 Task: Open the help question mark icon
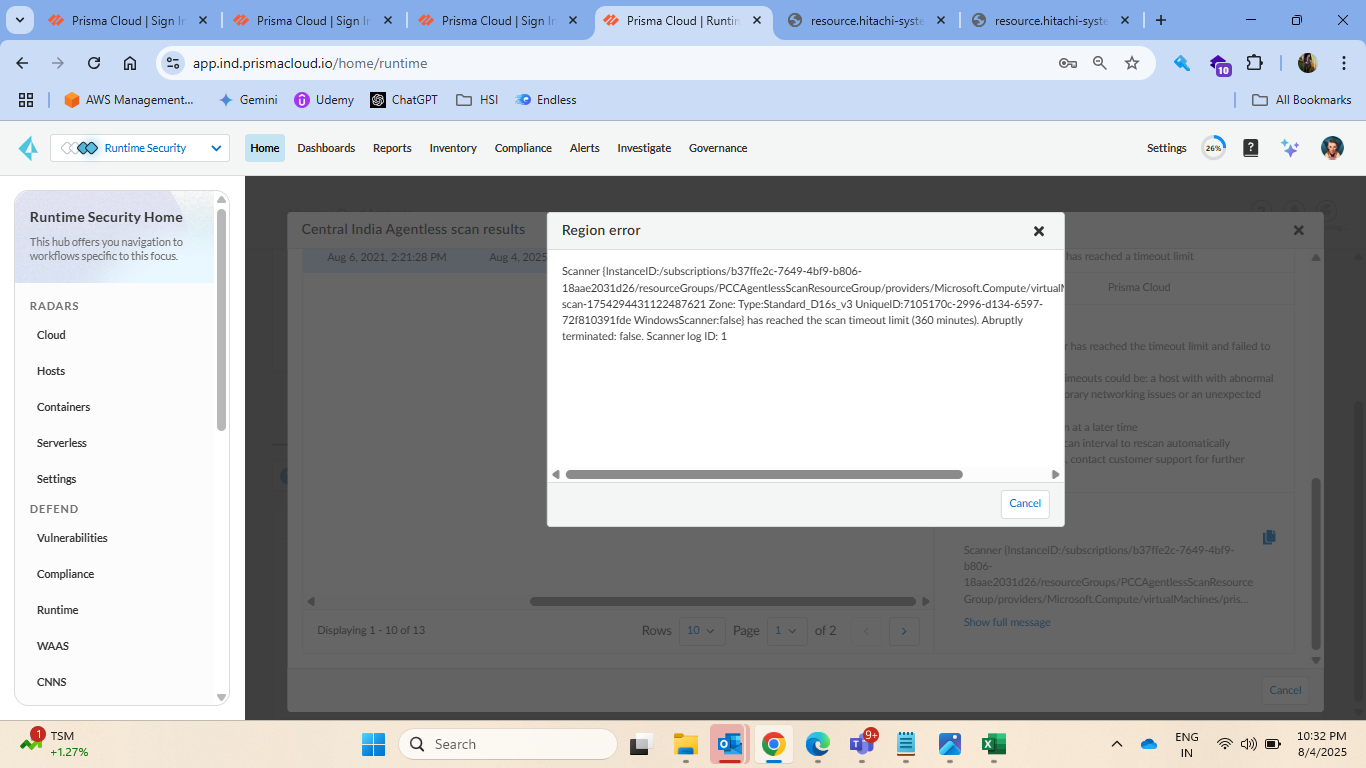[x=1250, y=148]
